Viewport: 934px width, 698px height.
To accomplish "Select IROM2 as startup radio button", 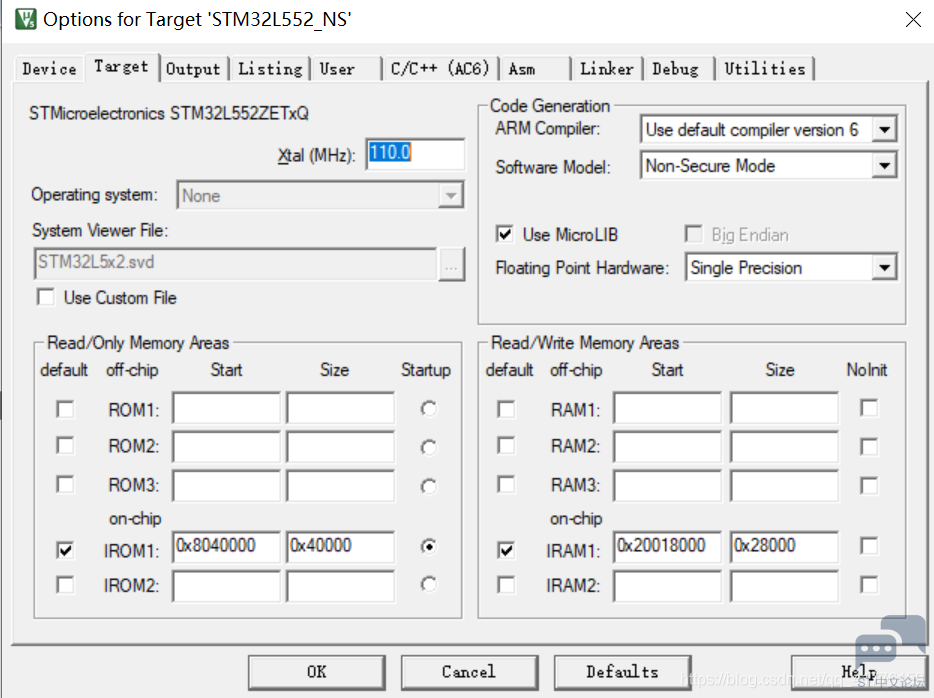I will pyautogui.click(x=428, y=584).
